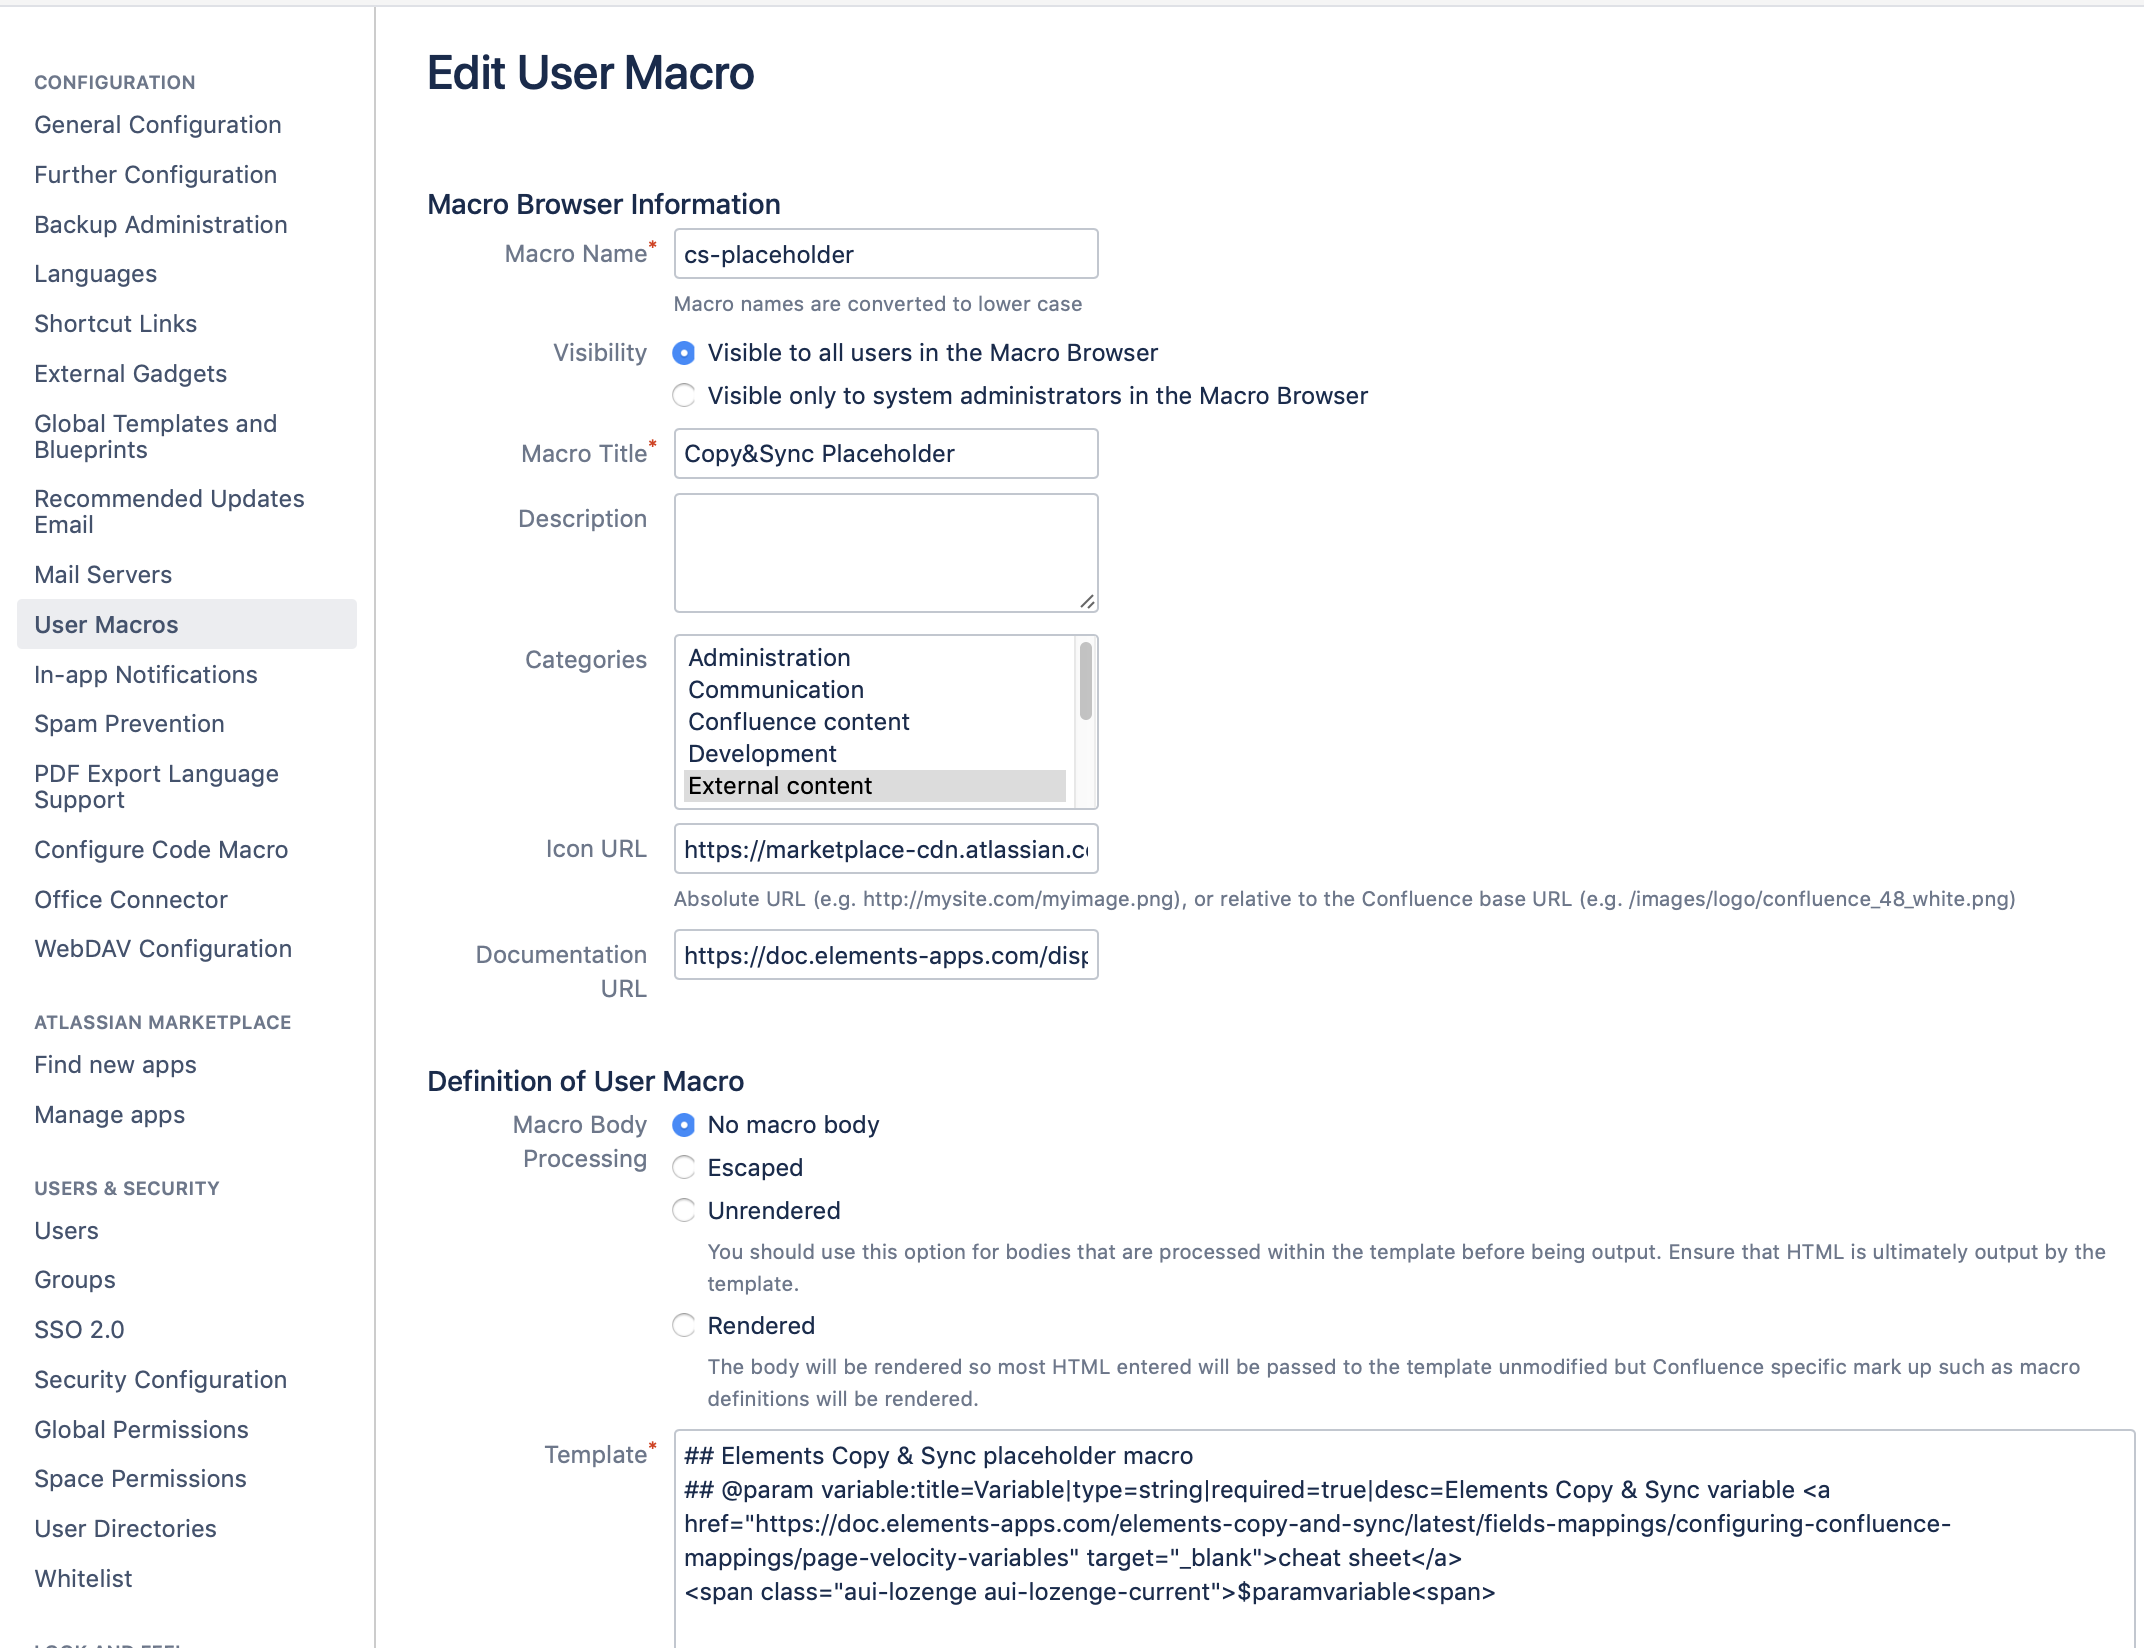
Task: Navigate to Backup Administration
Action: pyautogui.click(x=160, y=224)
